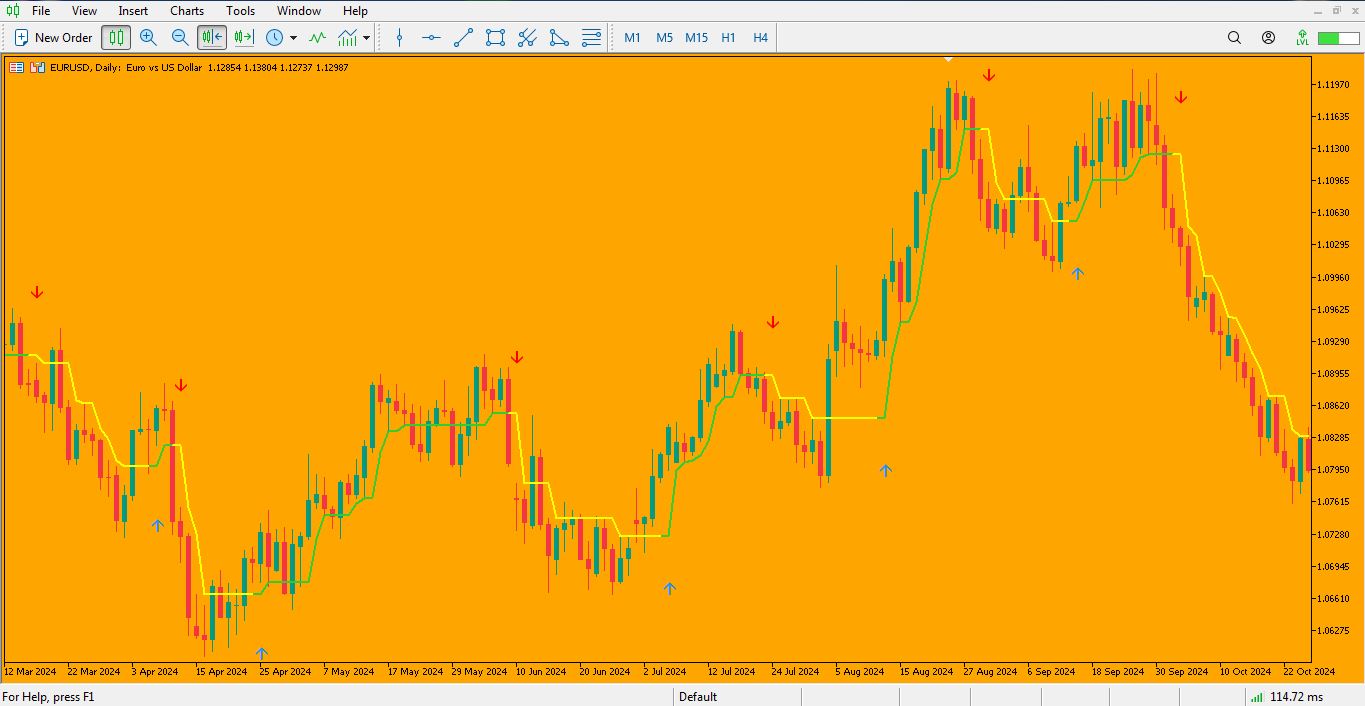Viewport: 1365px width, 706px height.
Task: Expand the indicators dropdown arrow
Action: pos(366,38)
